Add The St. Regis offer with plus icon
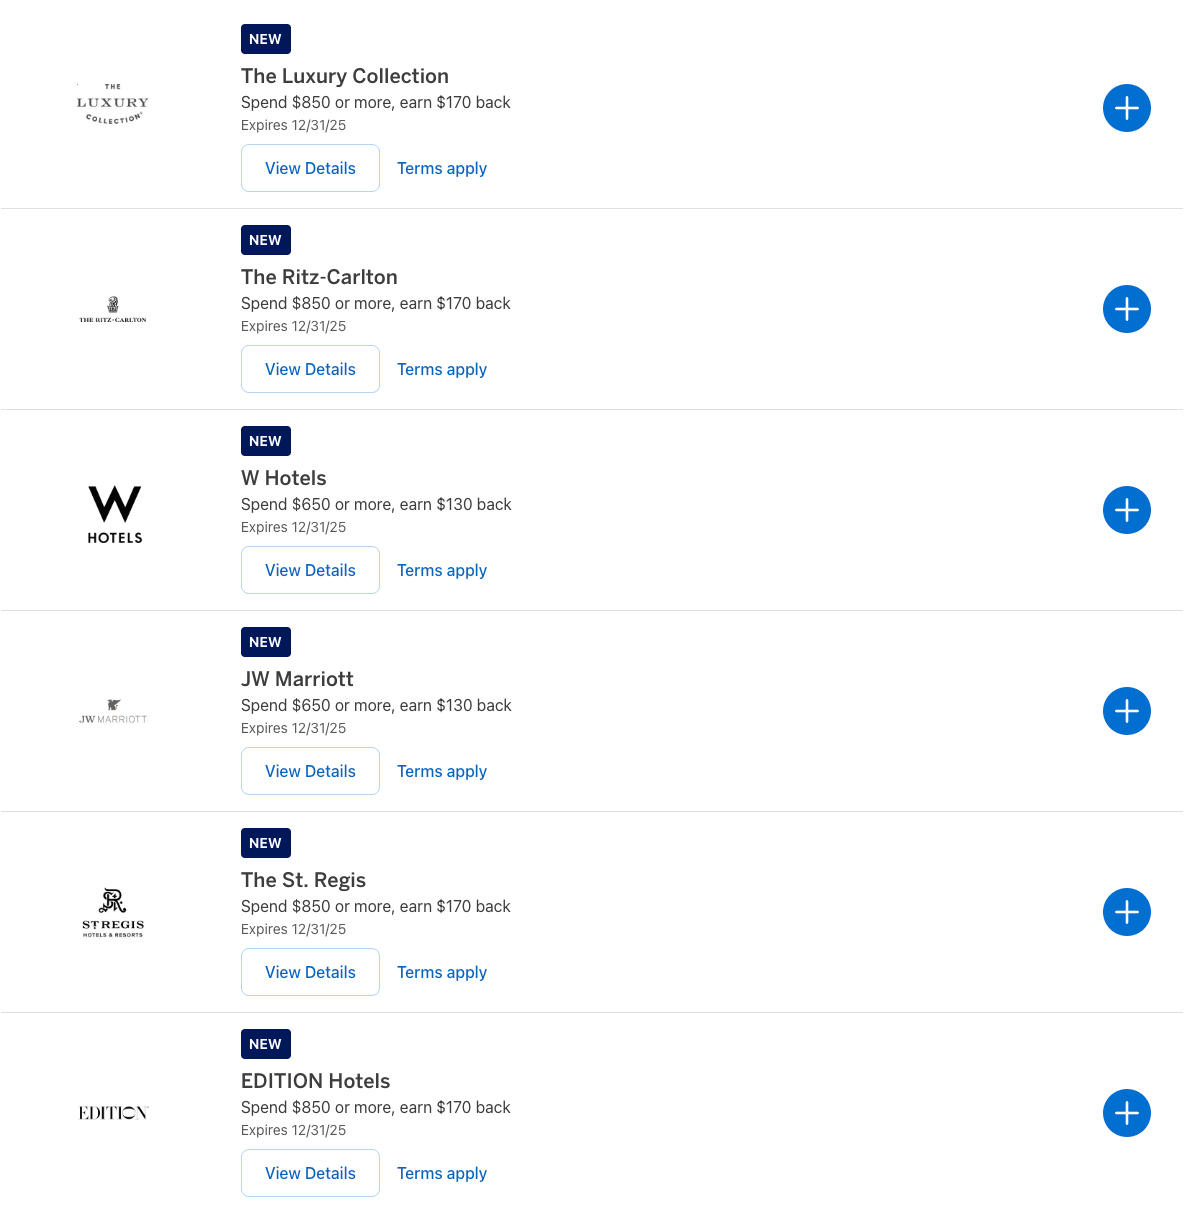1188x1210 pixels. coord(1126,912)
